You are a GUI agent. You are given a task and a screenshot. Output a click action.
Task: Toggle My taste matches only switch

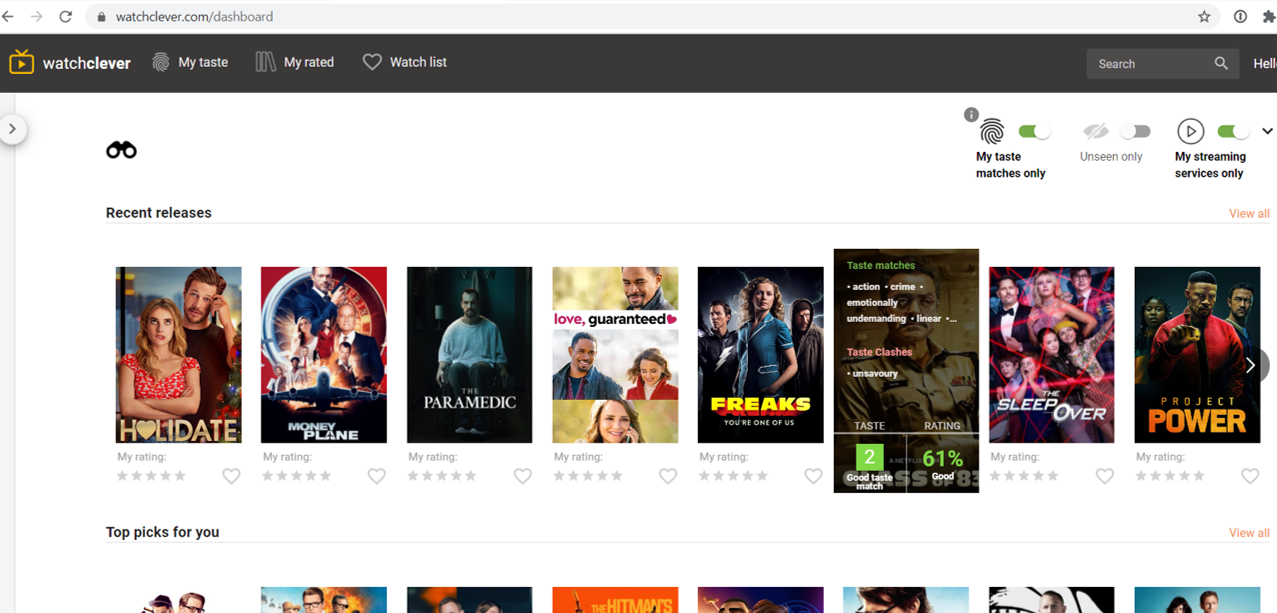point(1034,131)
